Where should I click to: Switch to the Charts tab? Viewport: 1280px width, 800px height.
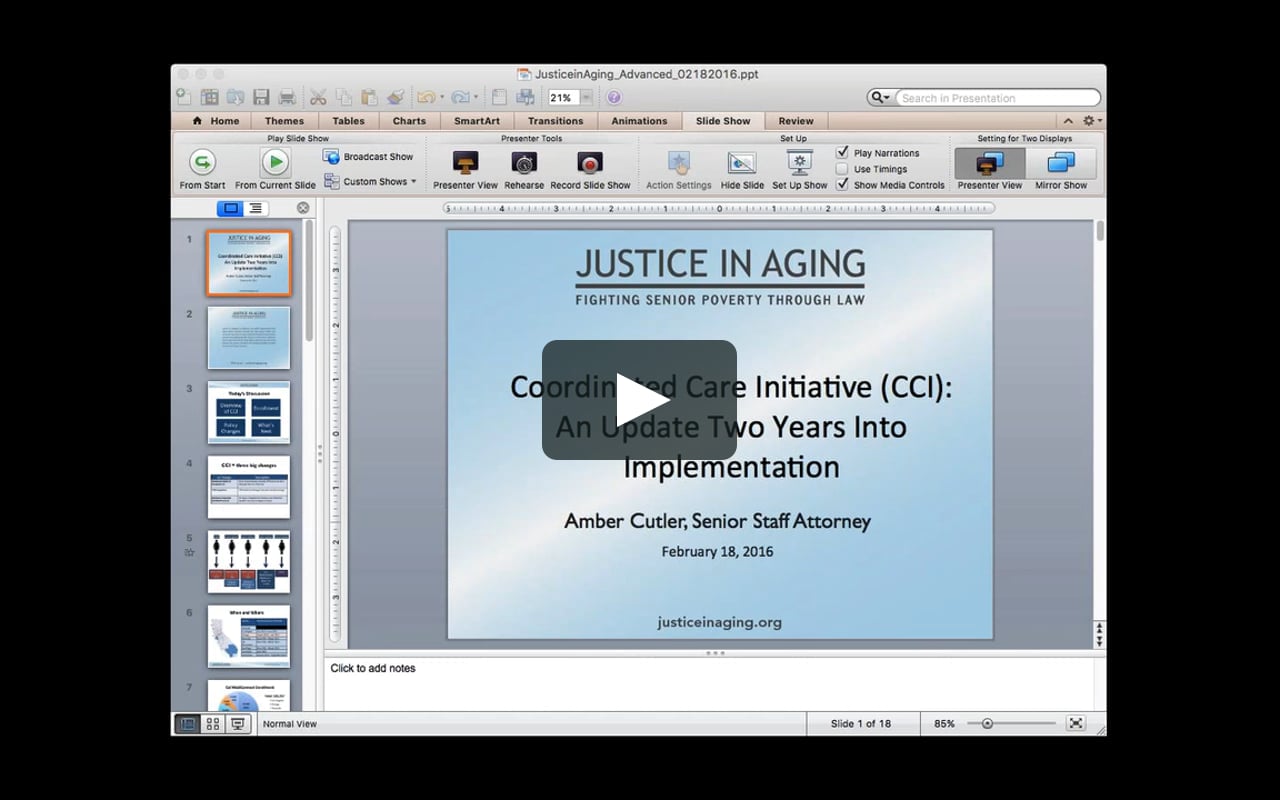(409, 121)
